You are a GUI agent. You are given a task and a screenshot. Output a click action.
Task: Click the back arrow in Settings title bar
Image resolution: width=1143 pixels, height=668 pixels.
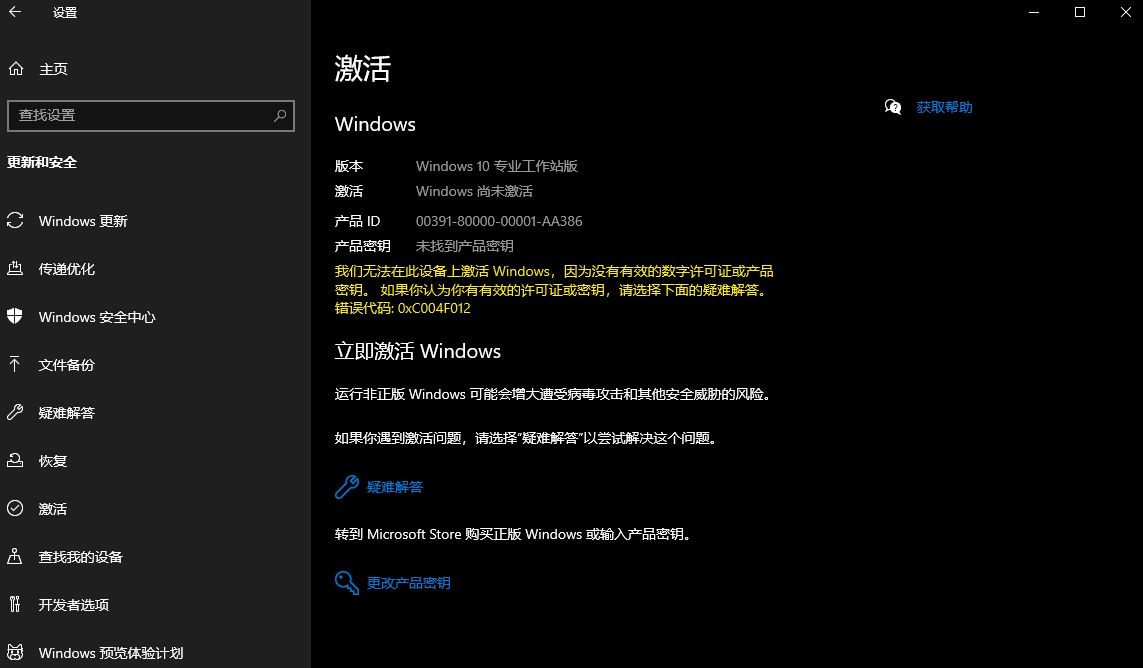(15, 12)
